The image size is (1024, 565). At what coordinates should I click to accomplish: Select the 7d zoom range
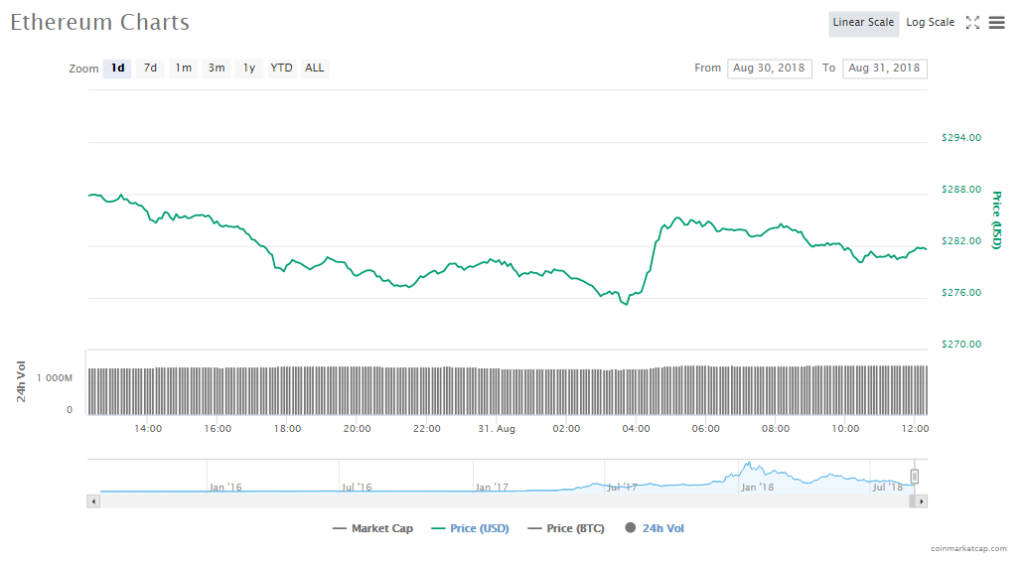(x=150, y=68)
